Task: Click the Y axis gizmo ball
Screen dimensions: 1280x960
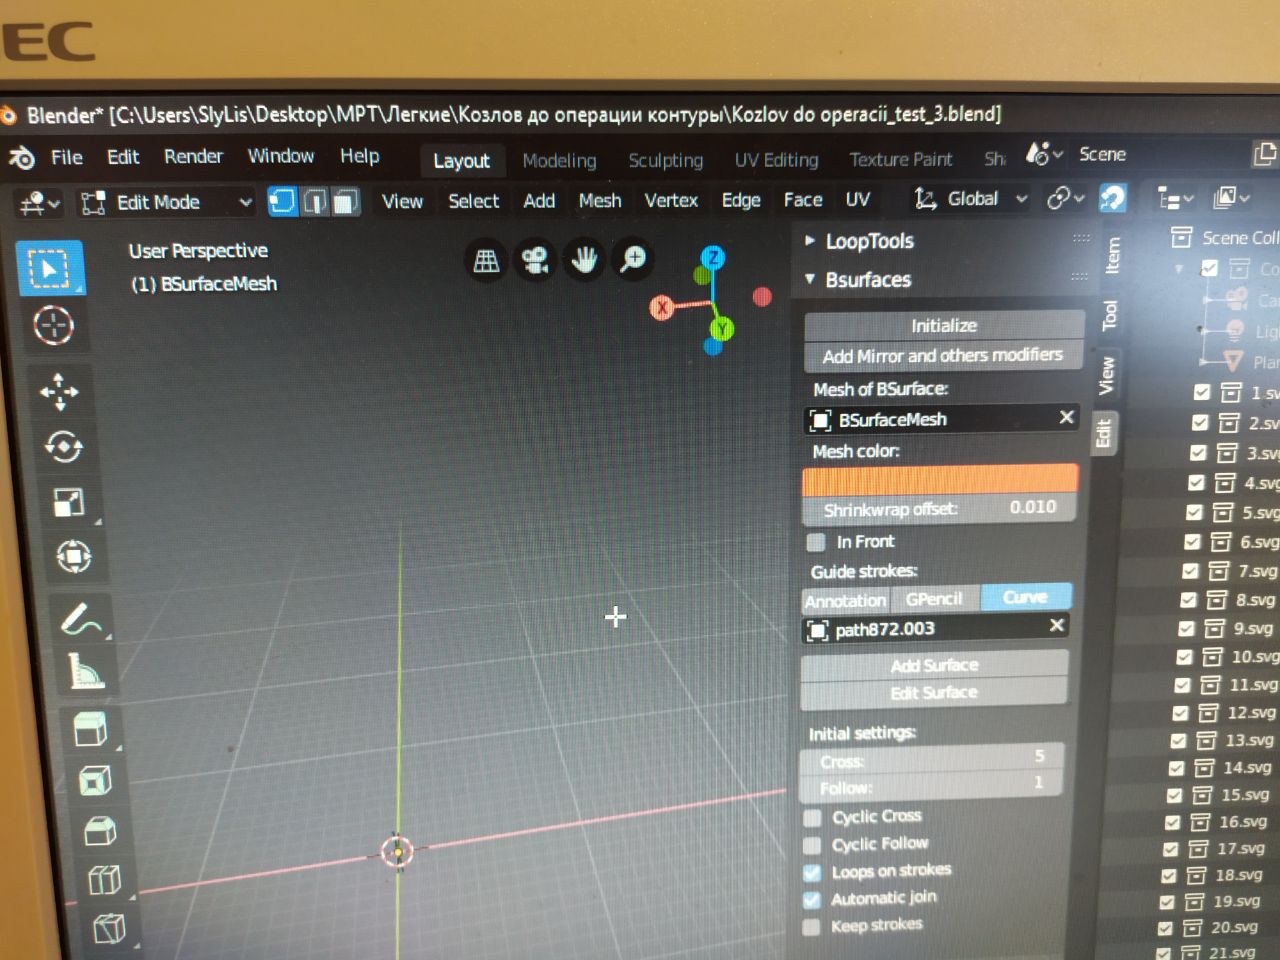Action: (x=722, y=328)
